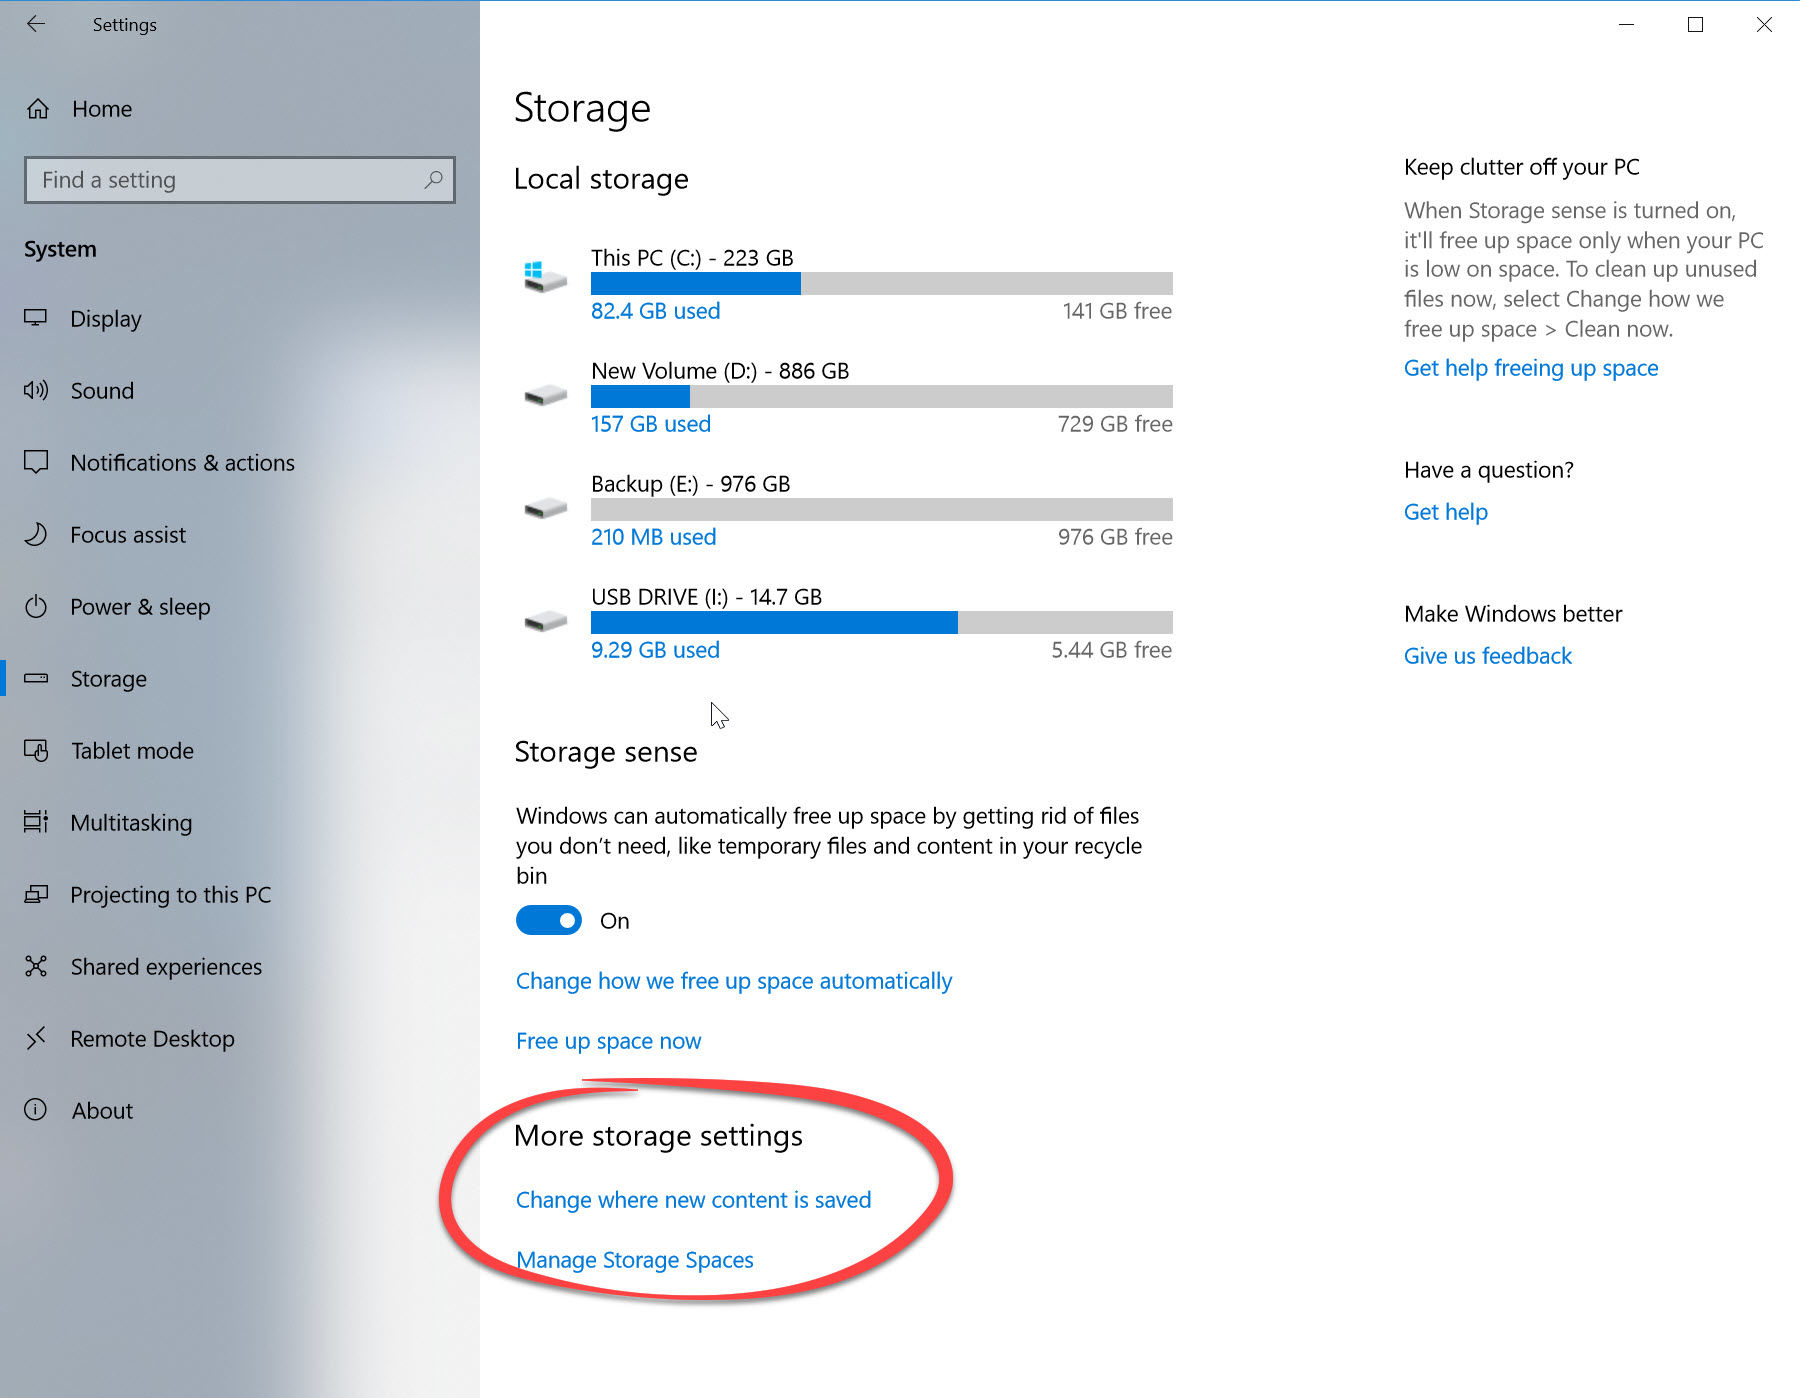Image resolution: width=1800 pixels, height=1398 pixels.
Task: Select Notifications & actions
Action: [x=240, y=463]
